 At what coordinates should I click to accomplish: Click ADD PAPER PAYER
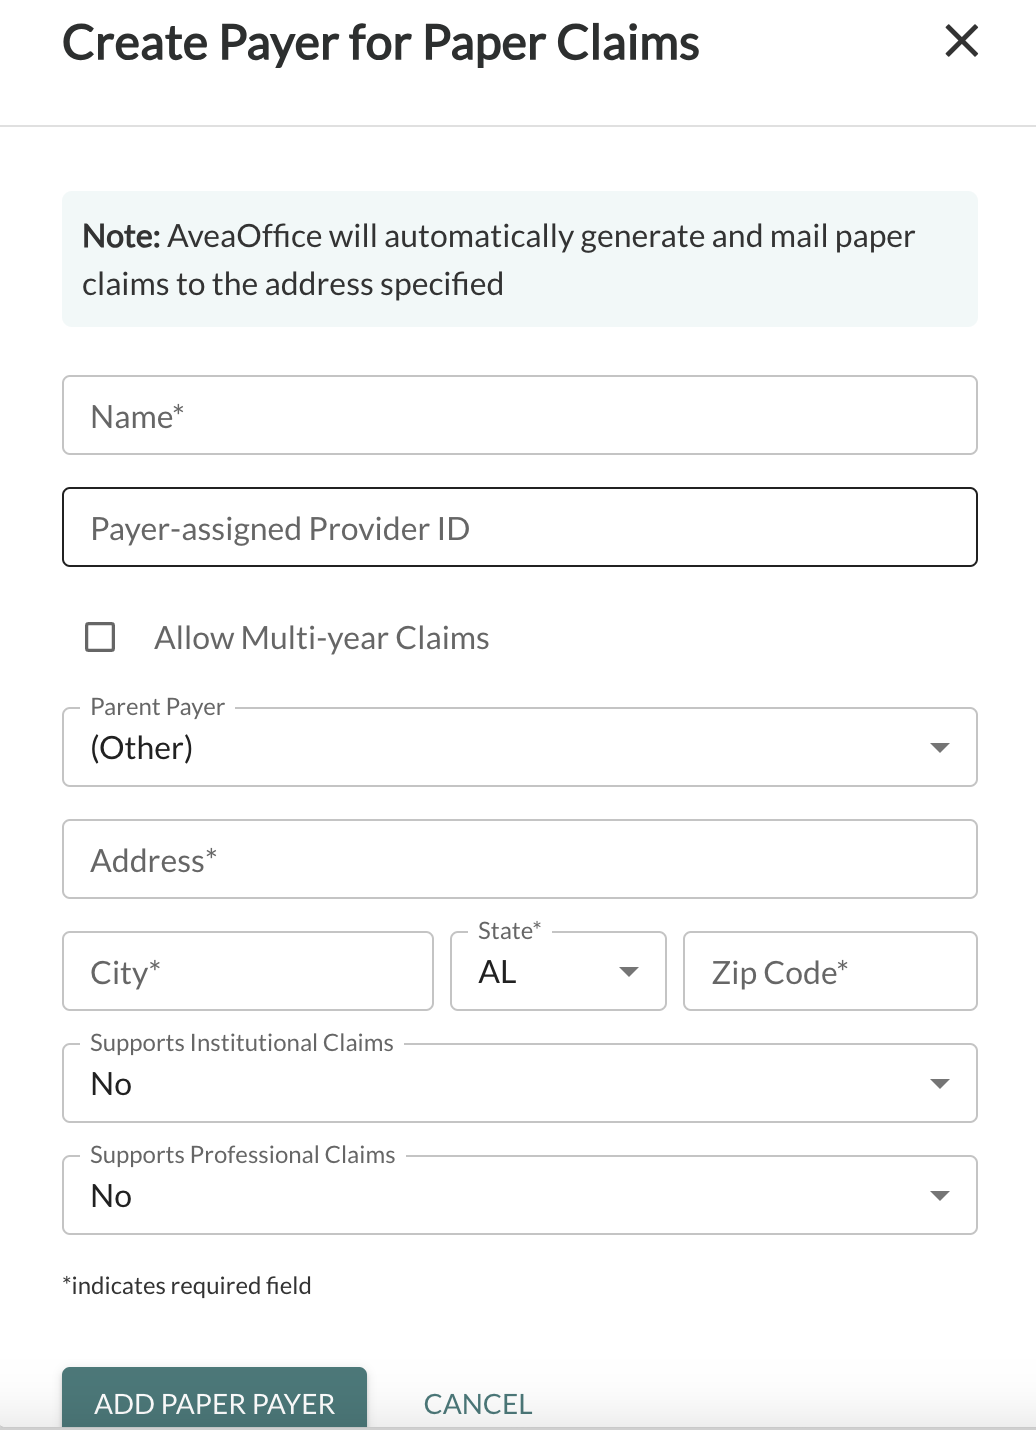click(214, 1404)
